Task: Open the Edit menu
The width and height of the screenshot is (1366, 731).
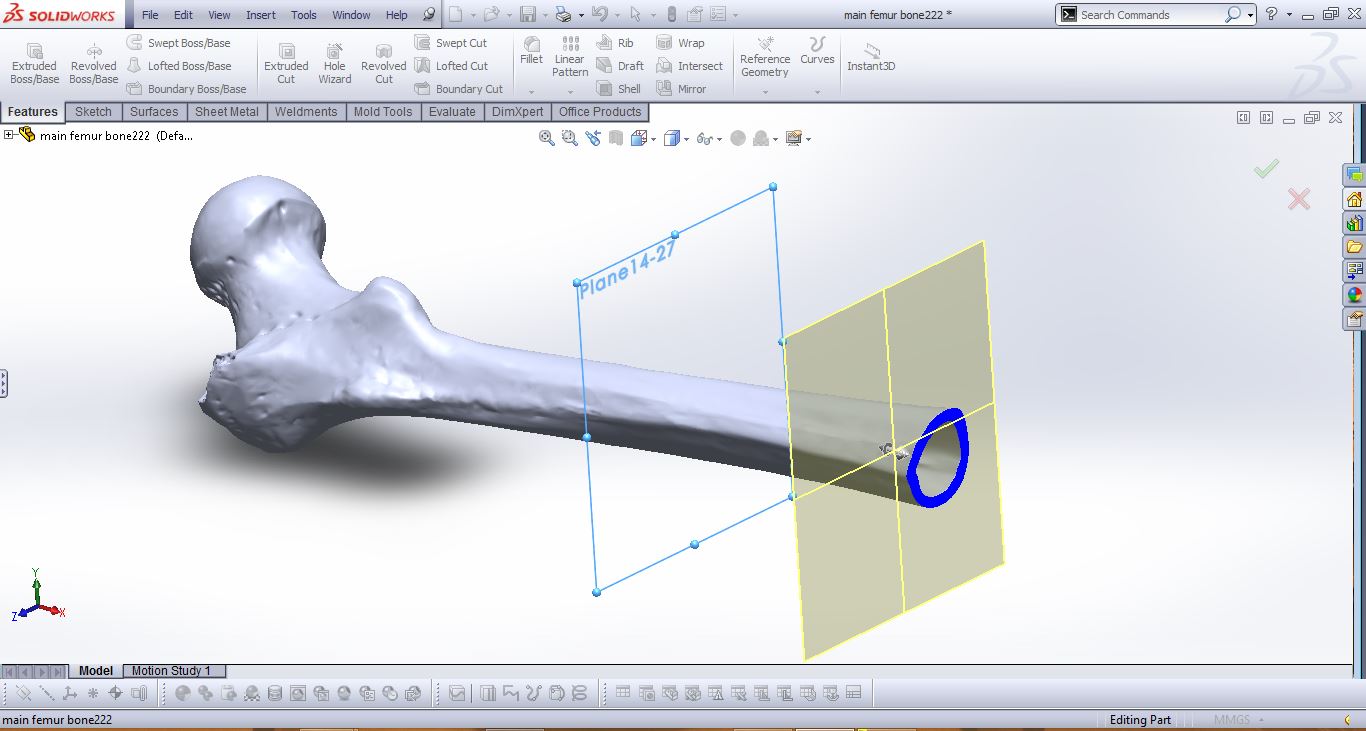Action: coord(183,15)
